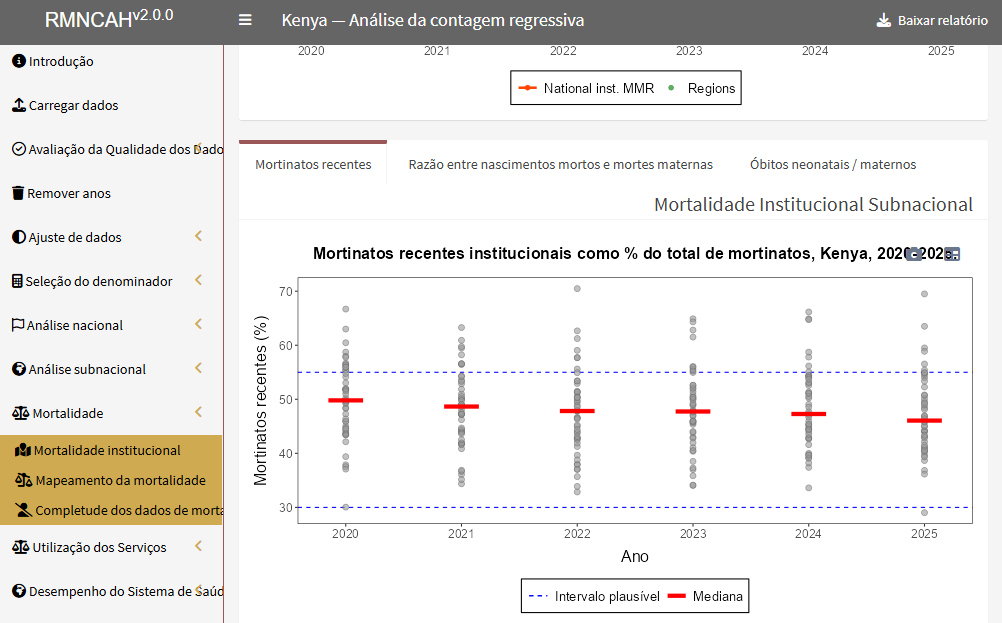Select Completude dos dados de mortalidade item
The image size is (1002, 623).
[111, 510]
